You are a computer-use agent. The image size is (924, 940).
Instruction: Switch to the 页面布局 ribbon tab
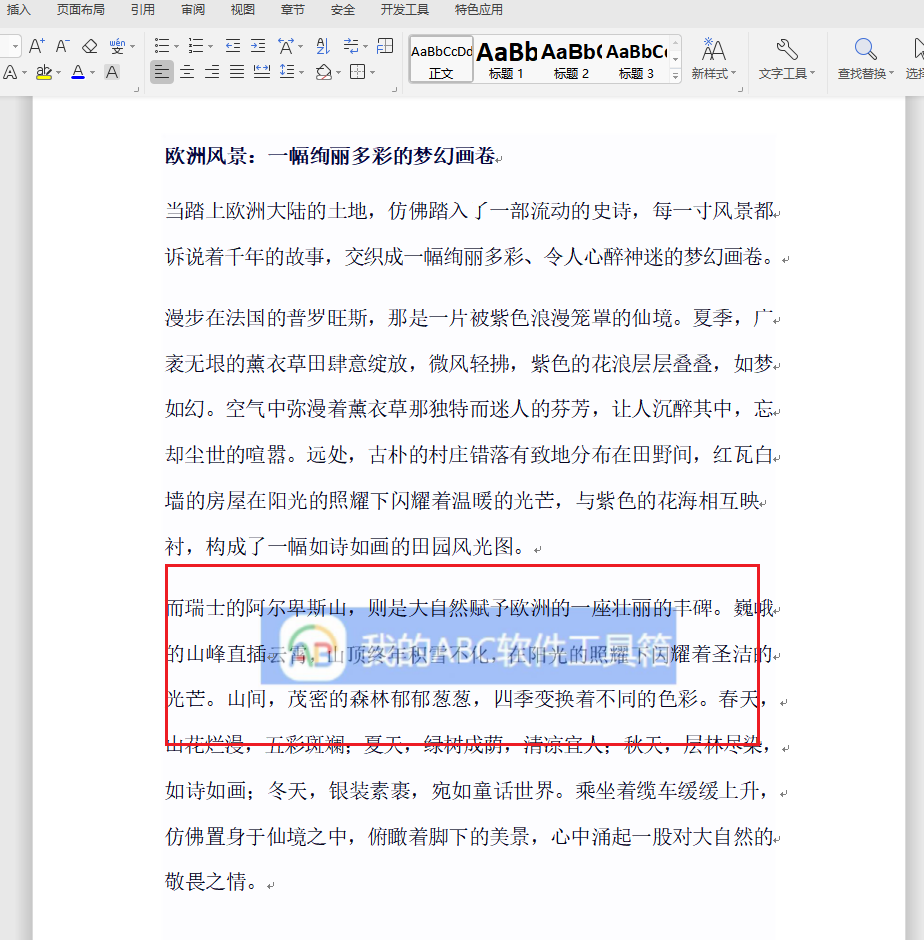pos(80,10)
